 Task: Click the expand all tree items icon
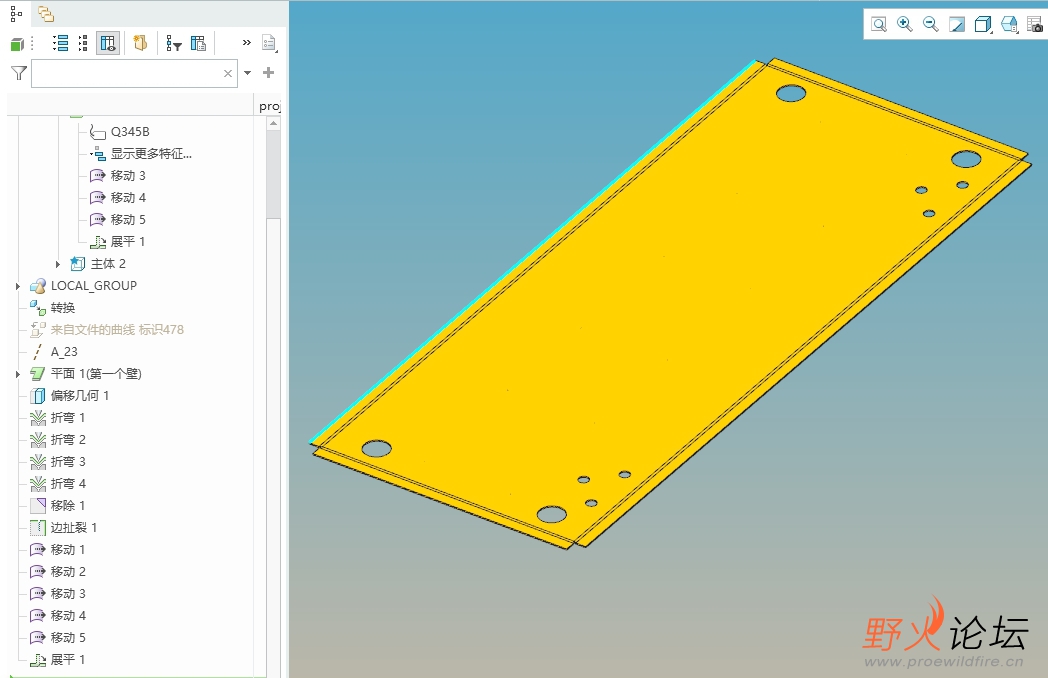pos(60,43)
